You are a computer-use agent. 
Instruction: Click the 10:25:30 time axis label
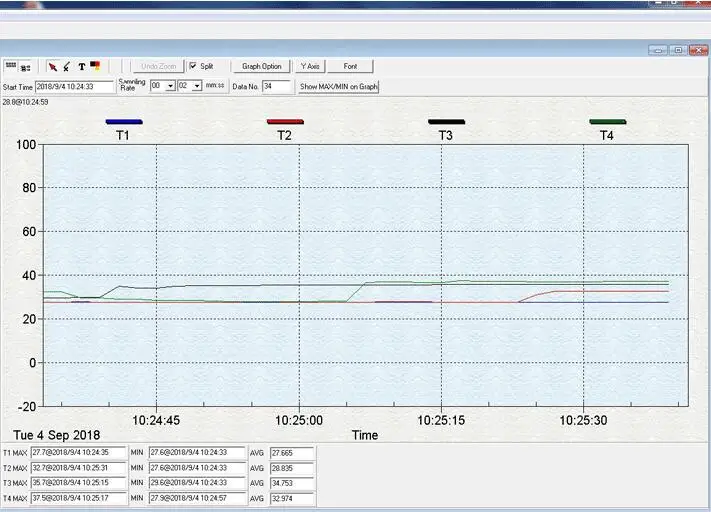click(x=583, y=420)
